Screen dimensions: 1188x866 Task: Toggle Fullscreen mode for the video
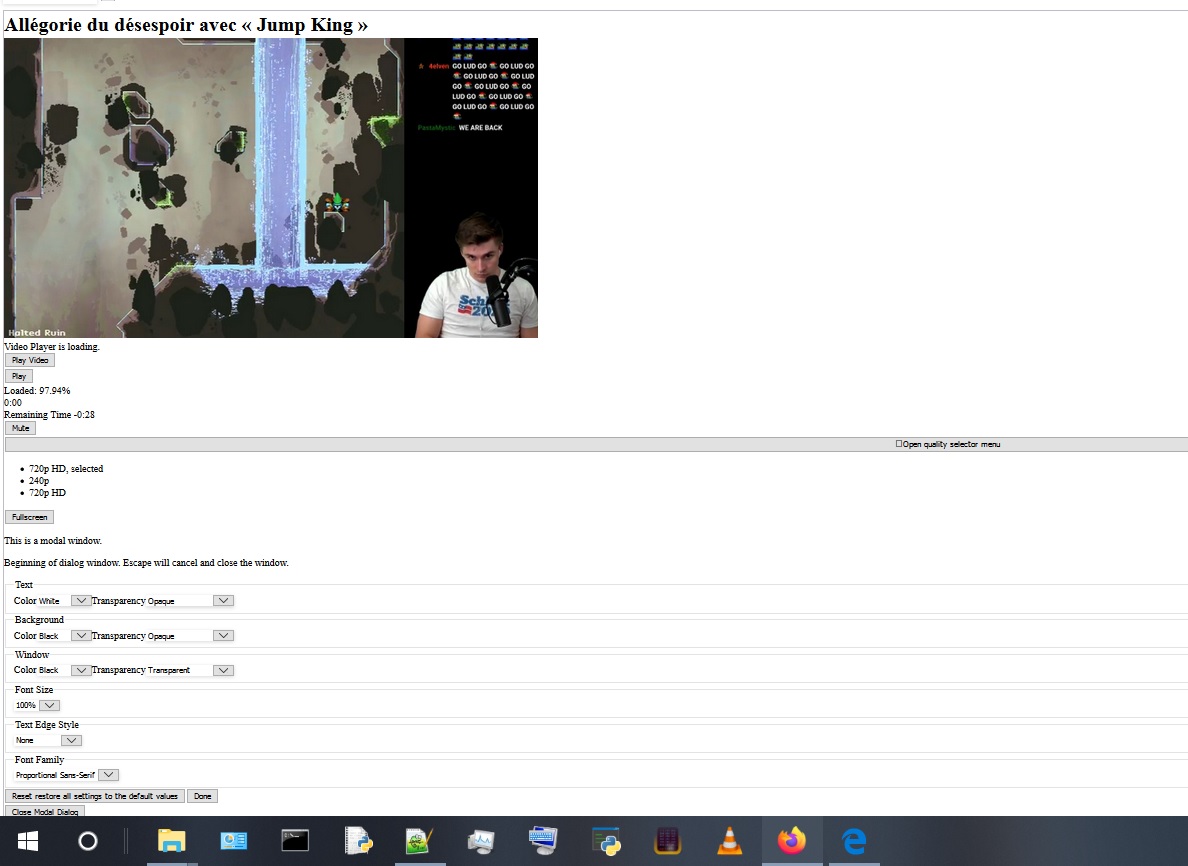click(29, 517)
